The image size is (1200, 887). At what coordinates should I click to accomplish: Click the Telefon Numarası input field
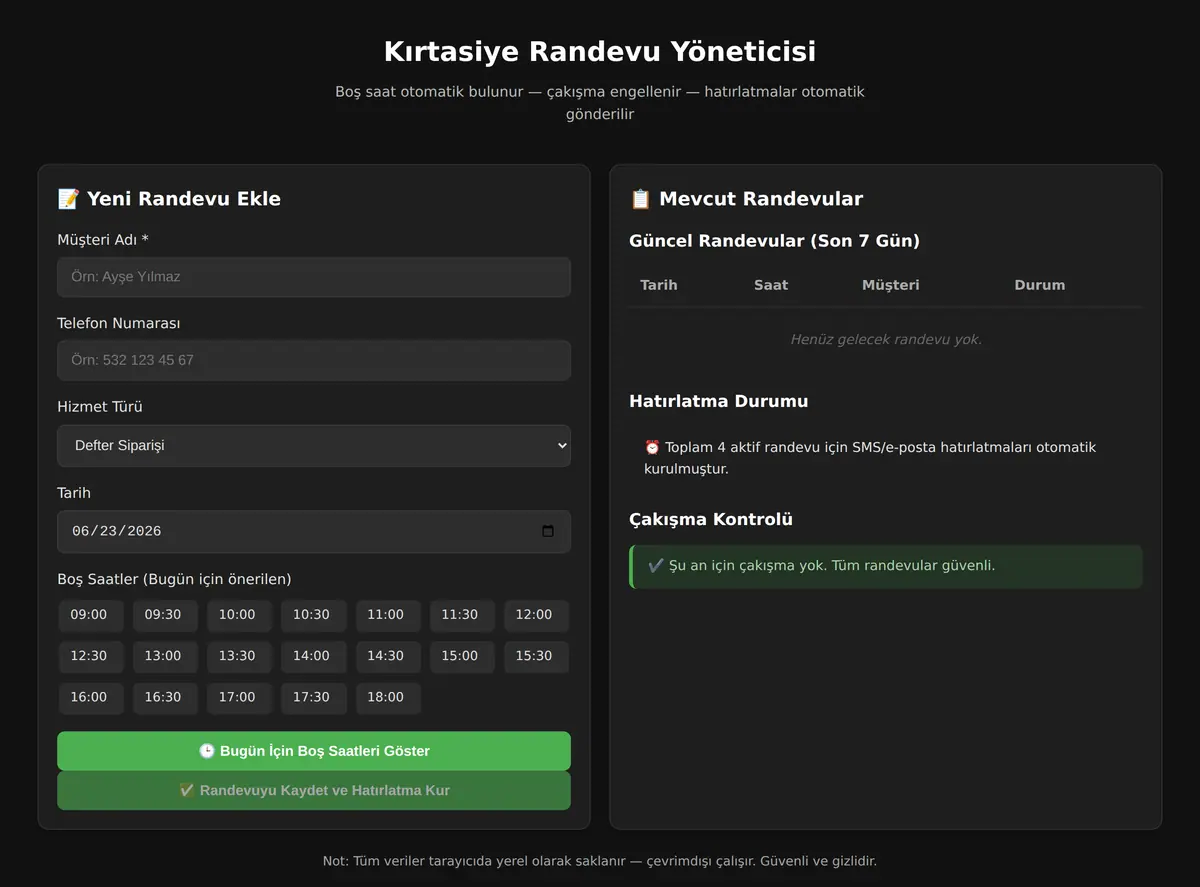click(314, 360)
